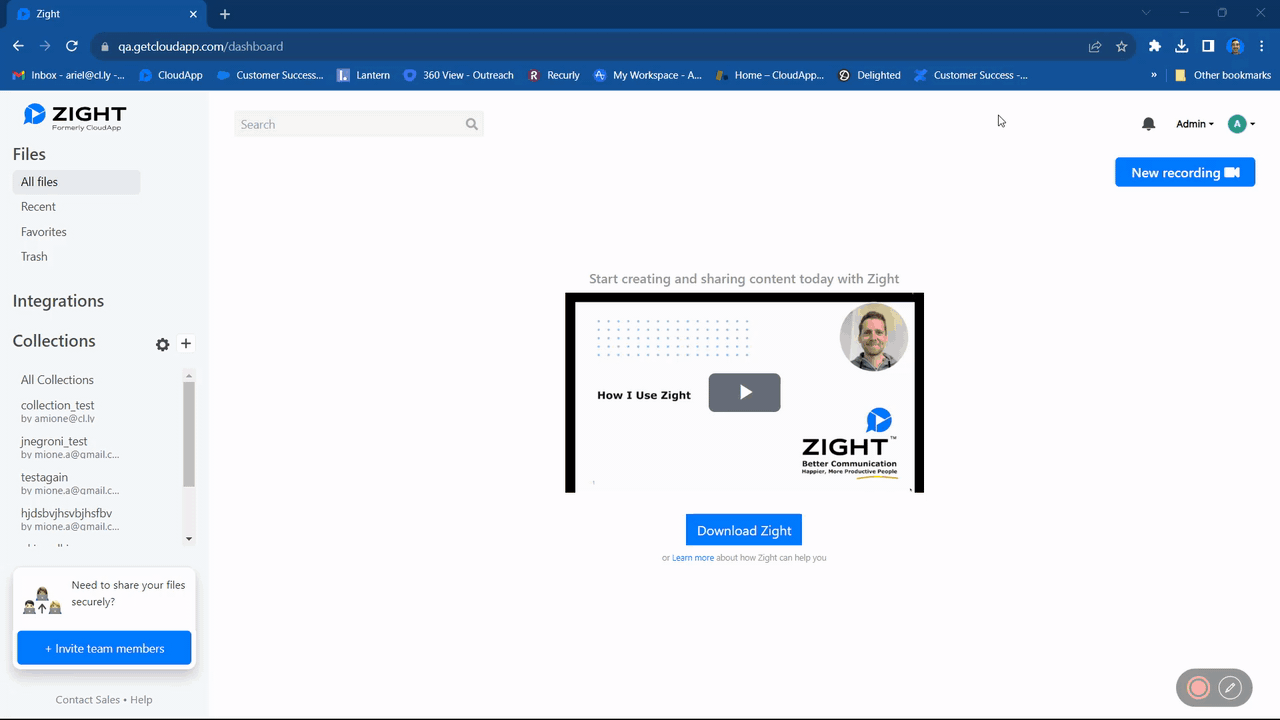Open CloudApp bookmark
1280x720 pixels.
coord(171,75)
